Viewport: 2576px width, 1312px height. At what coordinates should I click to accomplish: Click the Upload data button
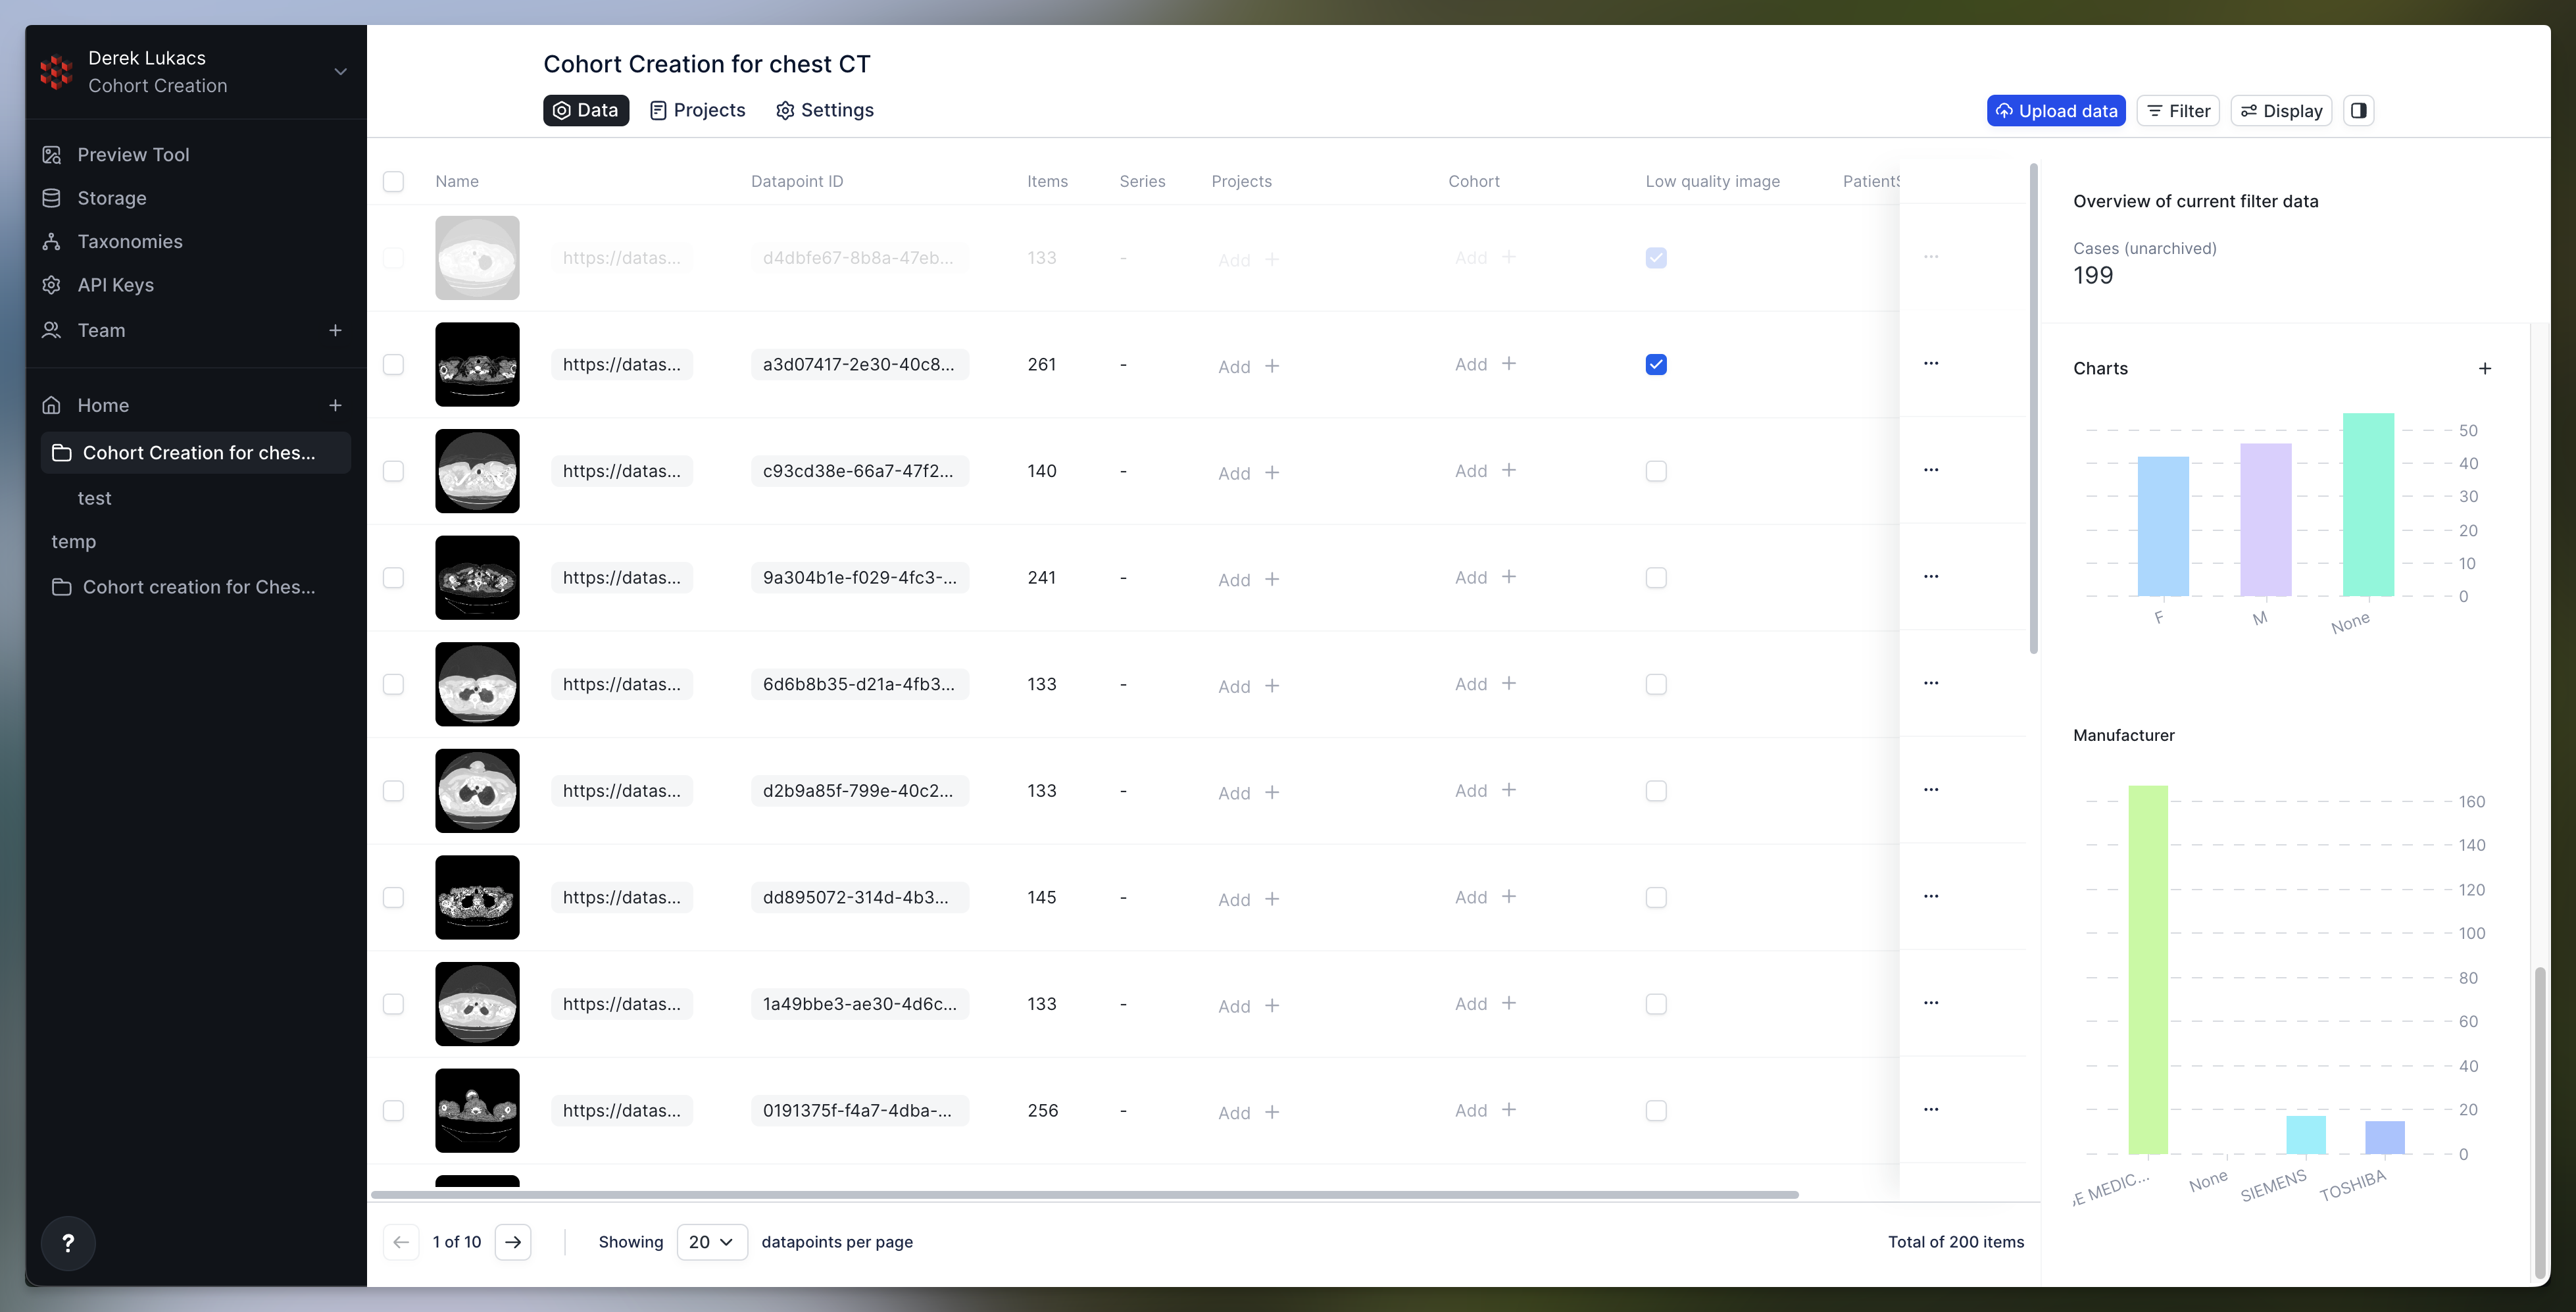(x=2056, y=111)
